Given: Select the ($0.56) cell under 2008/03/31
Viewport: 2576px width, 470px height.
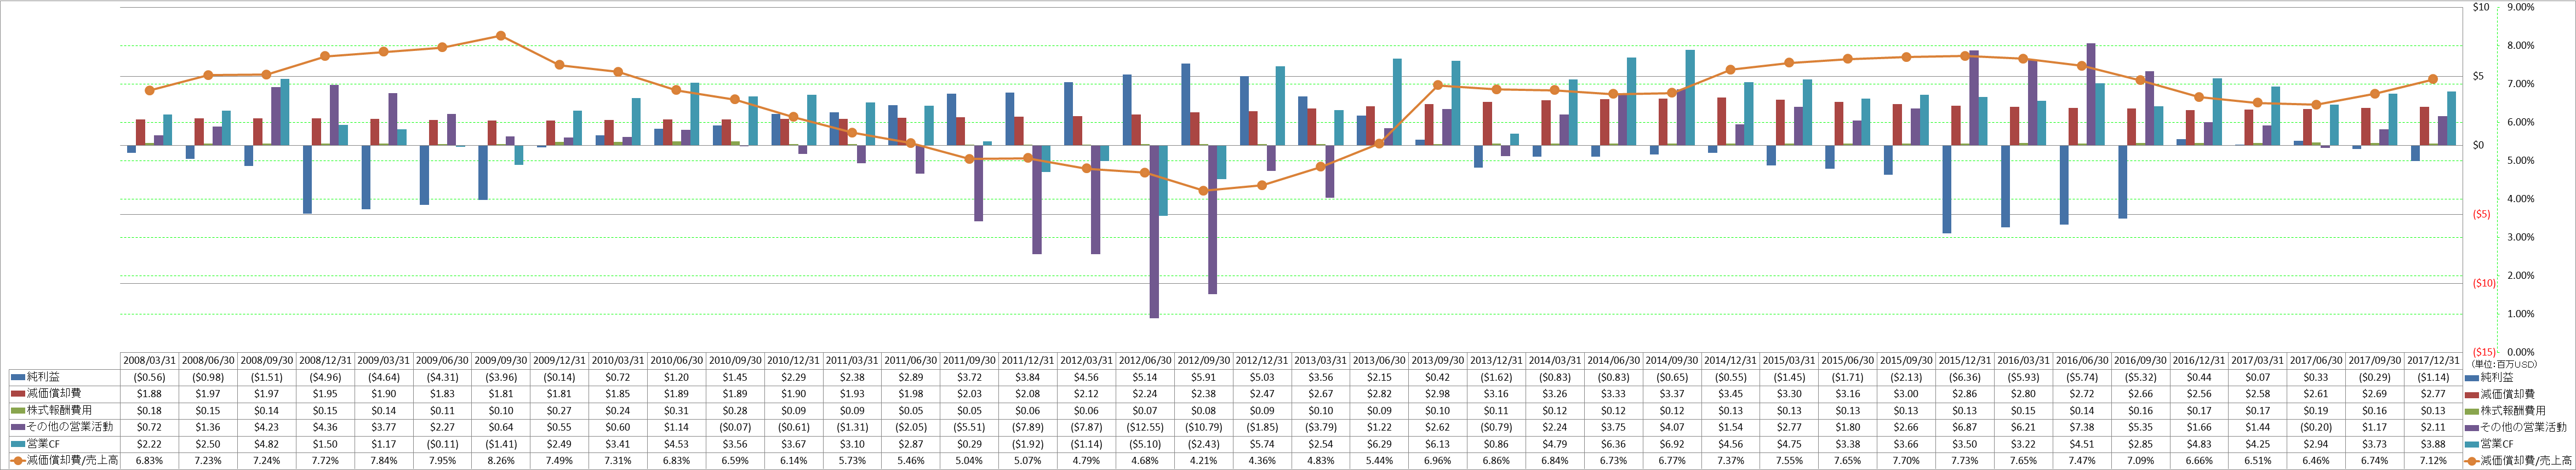Looking at the screenshot, I should pos(149,377).
